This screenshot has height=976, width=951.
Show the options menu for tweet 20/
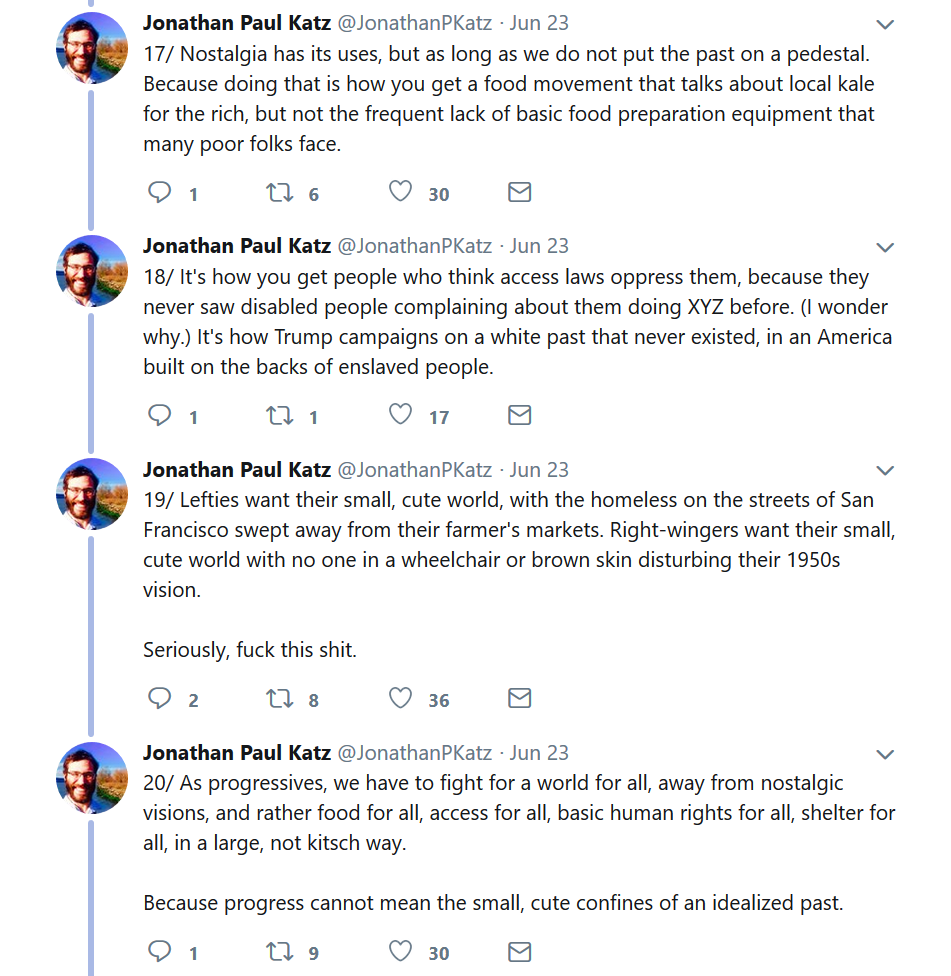click(885, 754)
